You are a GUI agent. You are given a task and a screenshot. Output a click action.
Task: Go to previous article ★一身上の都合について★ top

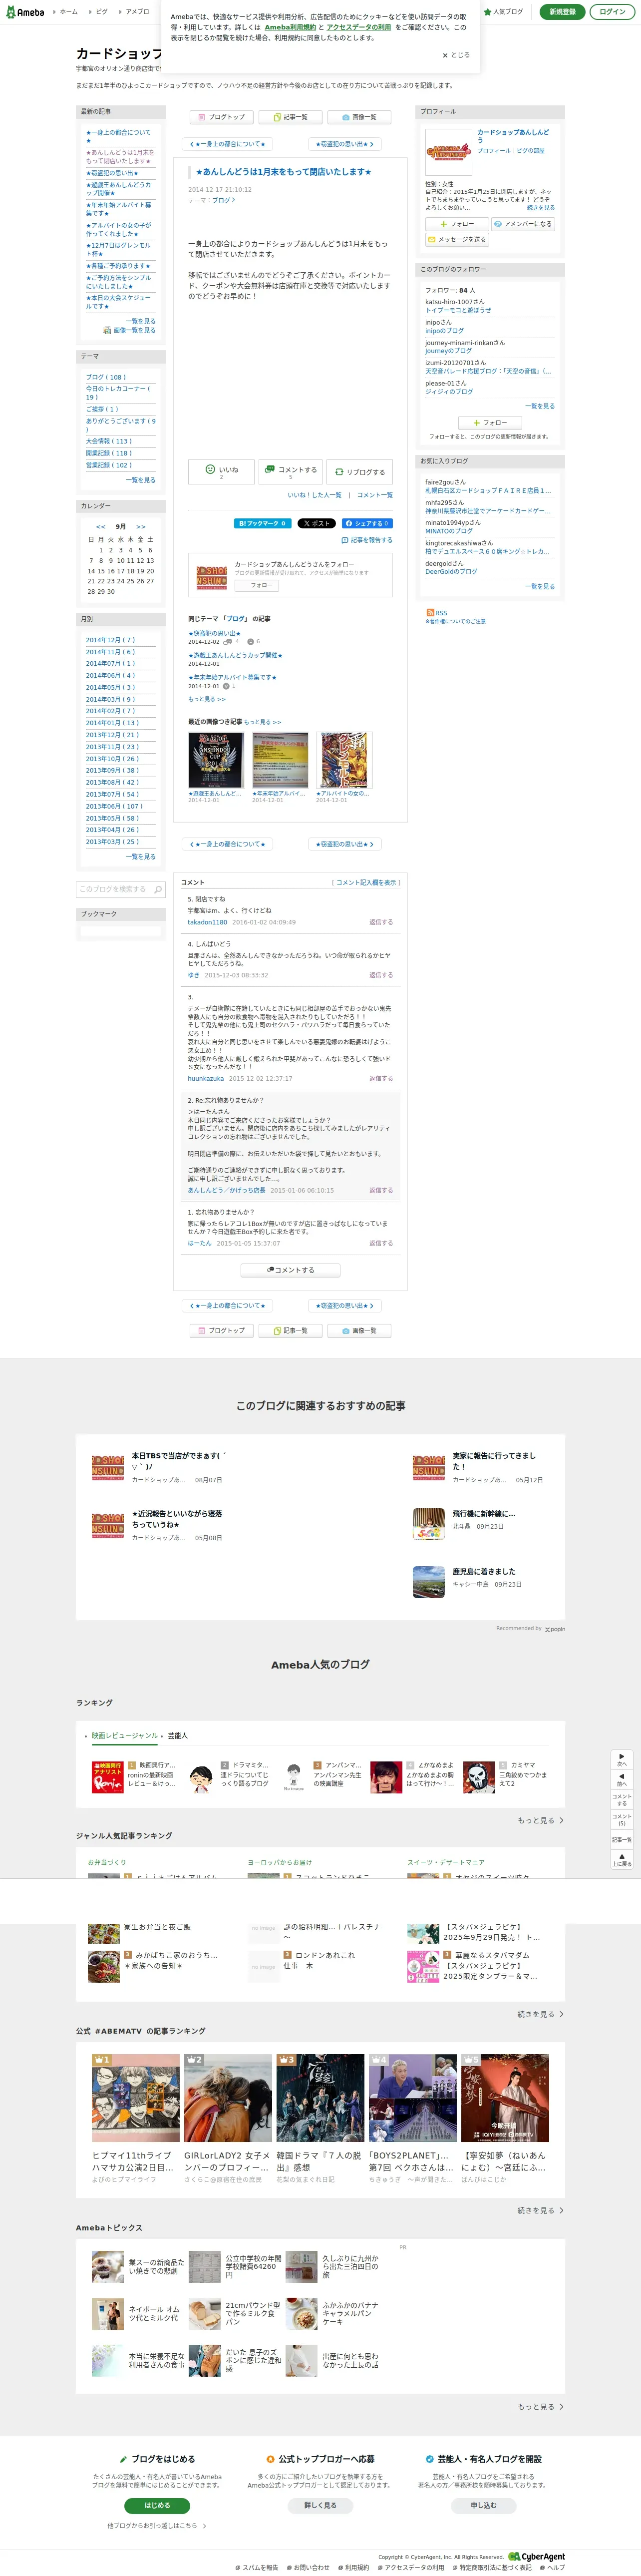[228, 144]
